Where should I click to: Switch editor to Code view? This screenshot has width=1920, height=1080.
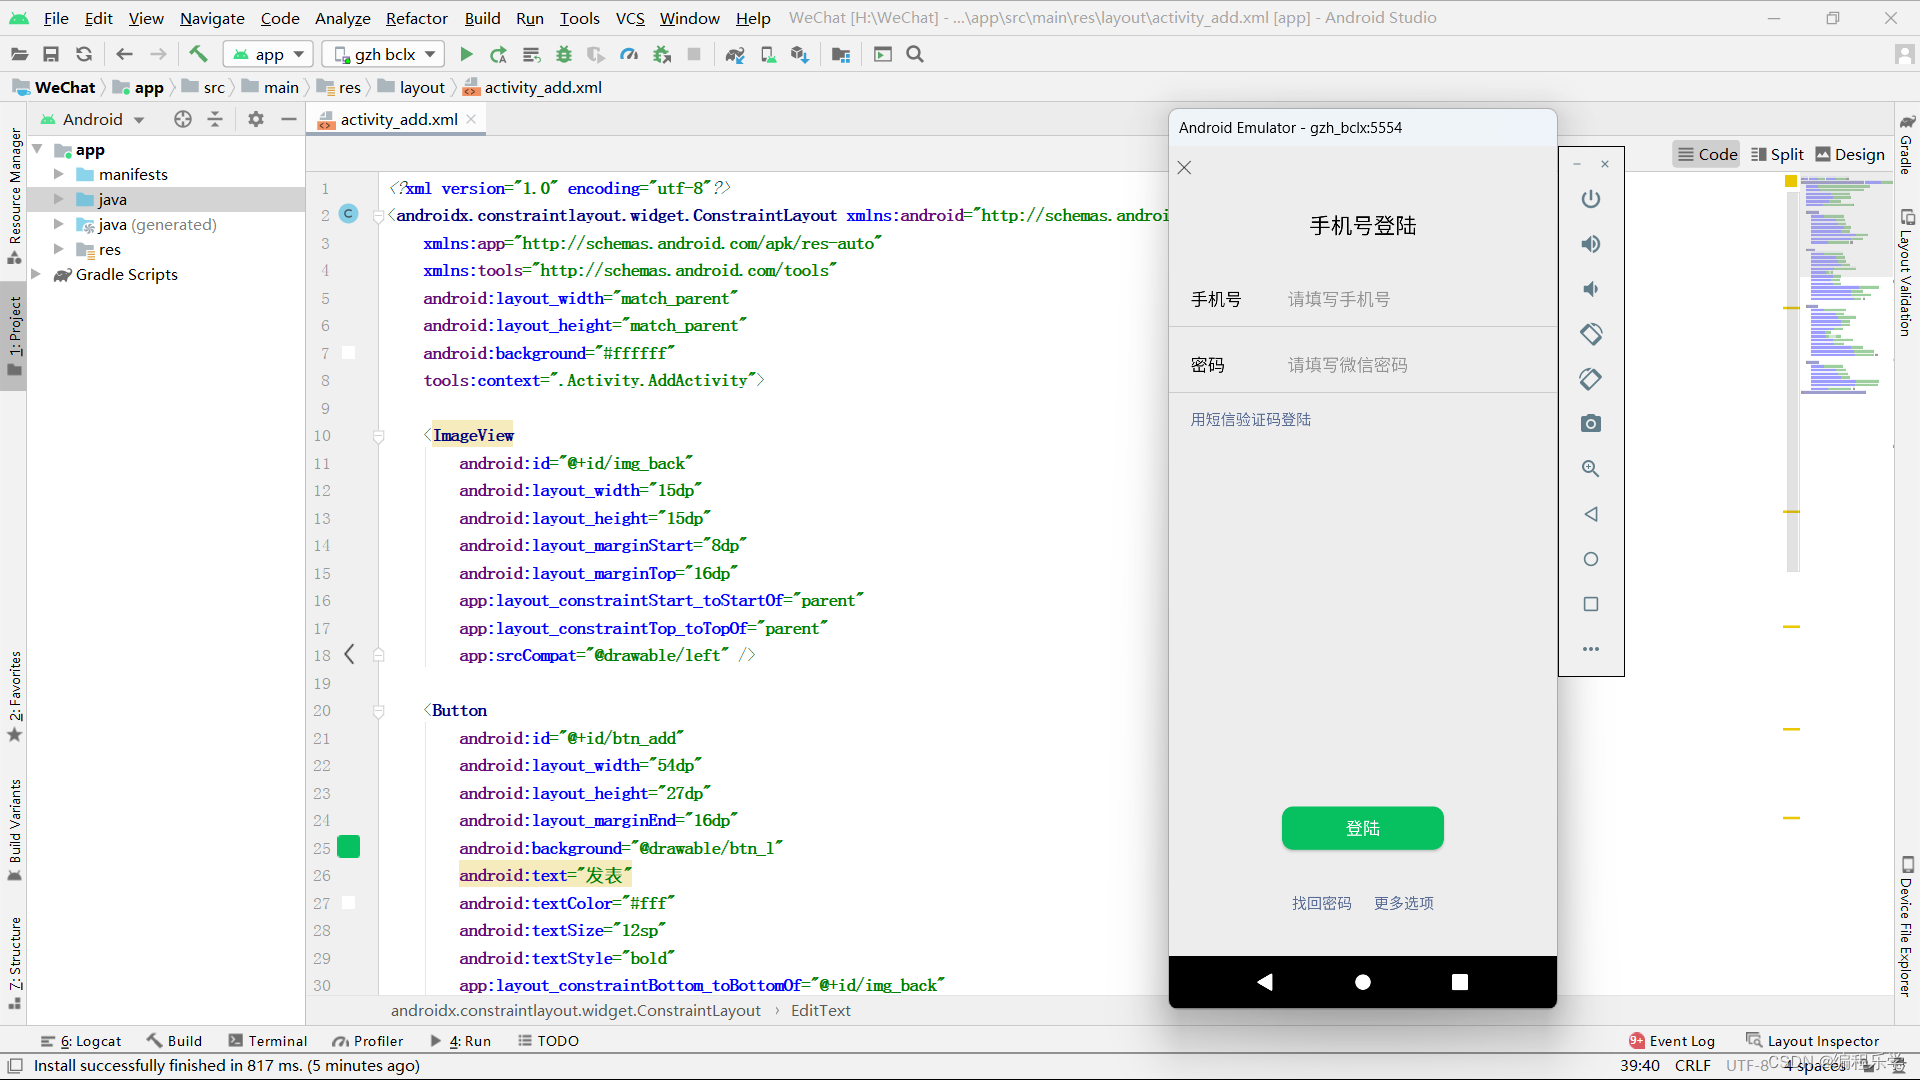click(x=1707, y=154)
